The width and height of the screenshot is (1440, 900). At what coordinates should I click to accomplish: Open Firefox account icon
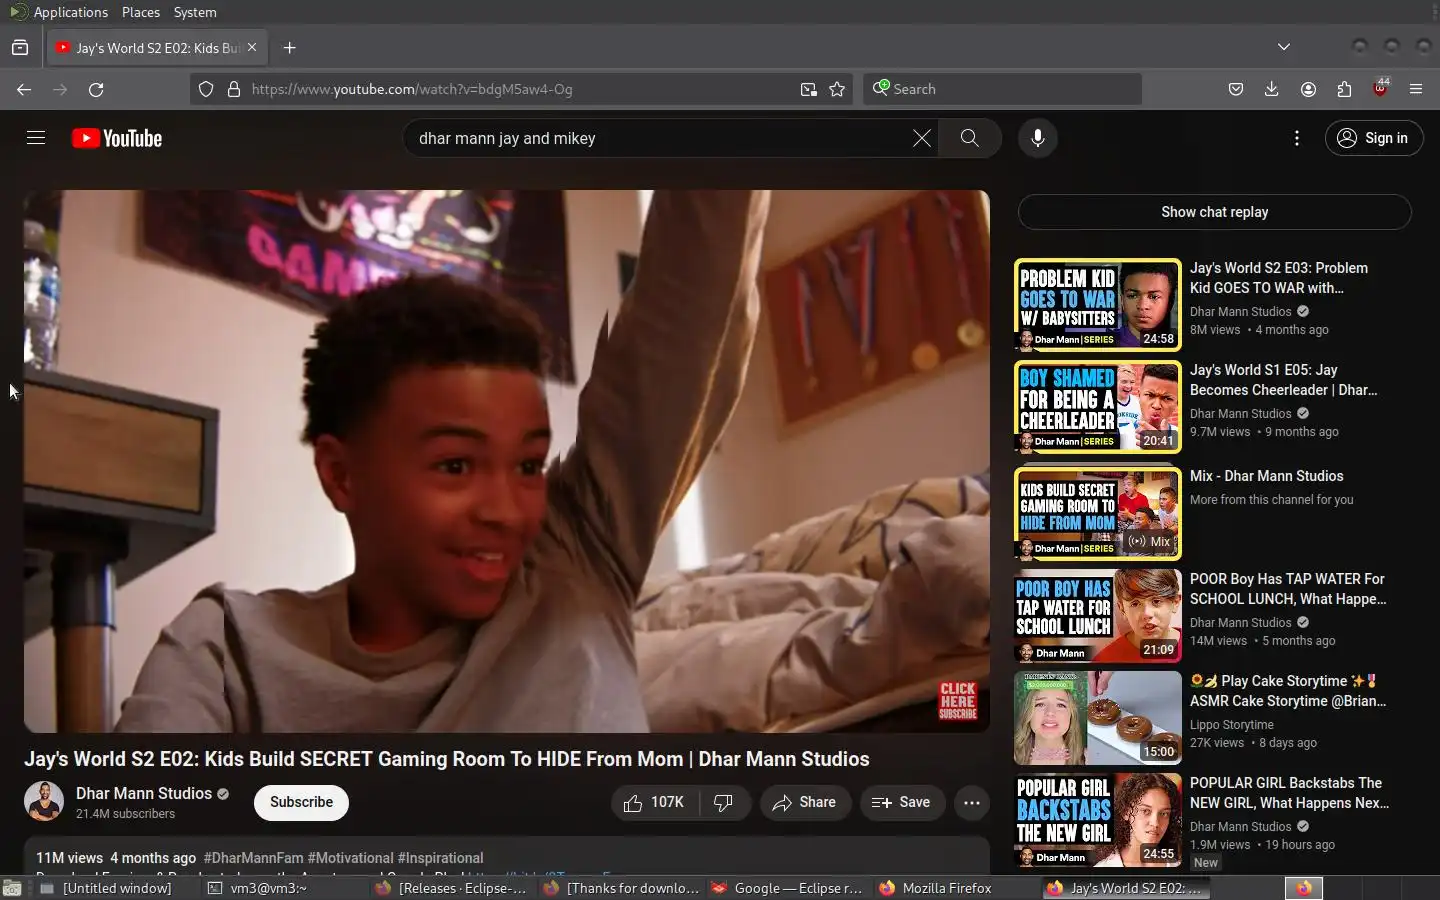[1308, 89]
